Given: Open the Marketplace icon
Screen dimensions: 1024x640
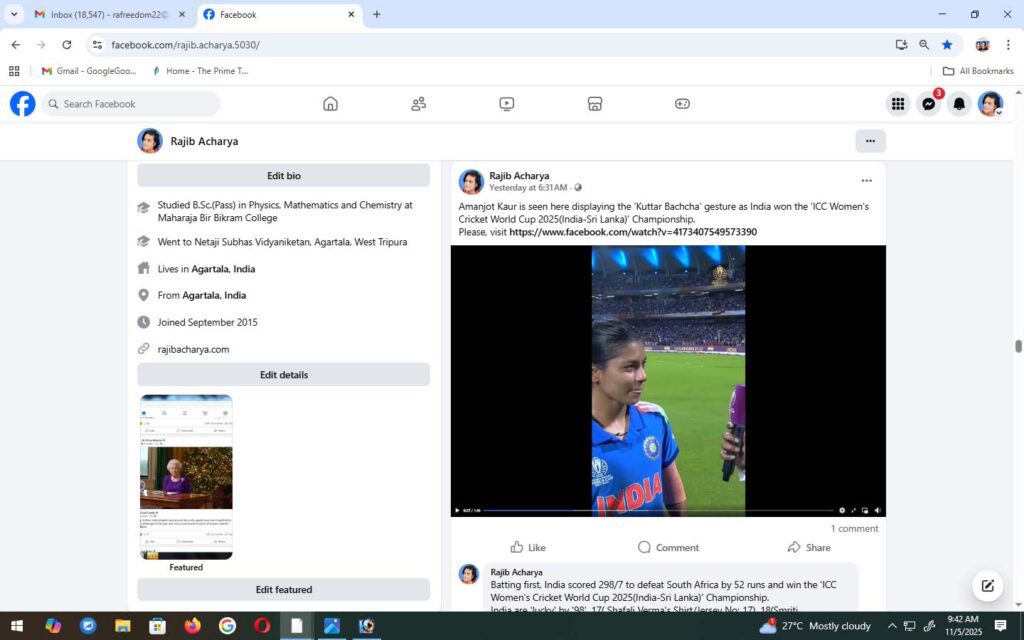Looking at the screenshot, I should coord(594,104).
